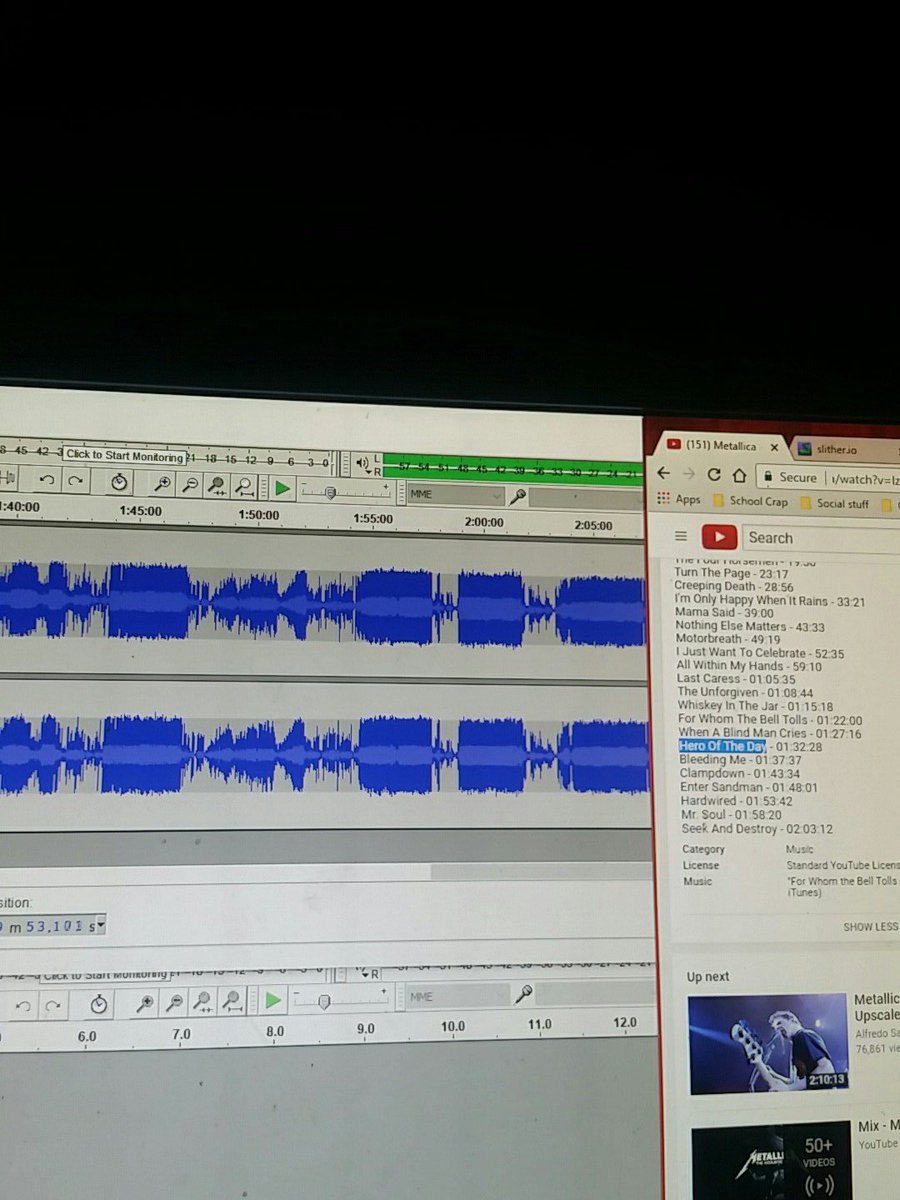Click the 11.0 mark on lower timeline
The height and width of the screenshot is (1200, 900).
(539, 1025)
